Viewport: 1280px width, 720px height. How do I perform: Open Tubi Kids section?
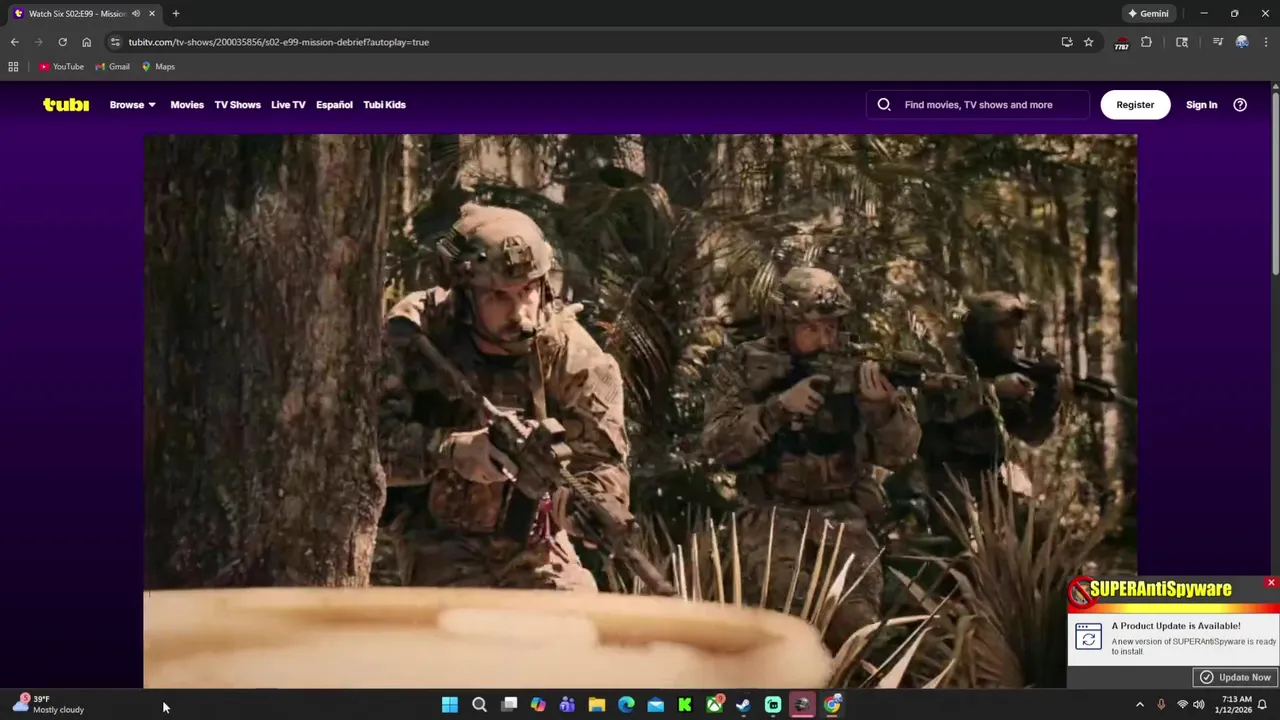(384, 104)
